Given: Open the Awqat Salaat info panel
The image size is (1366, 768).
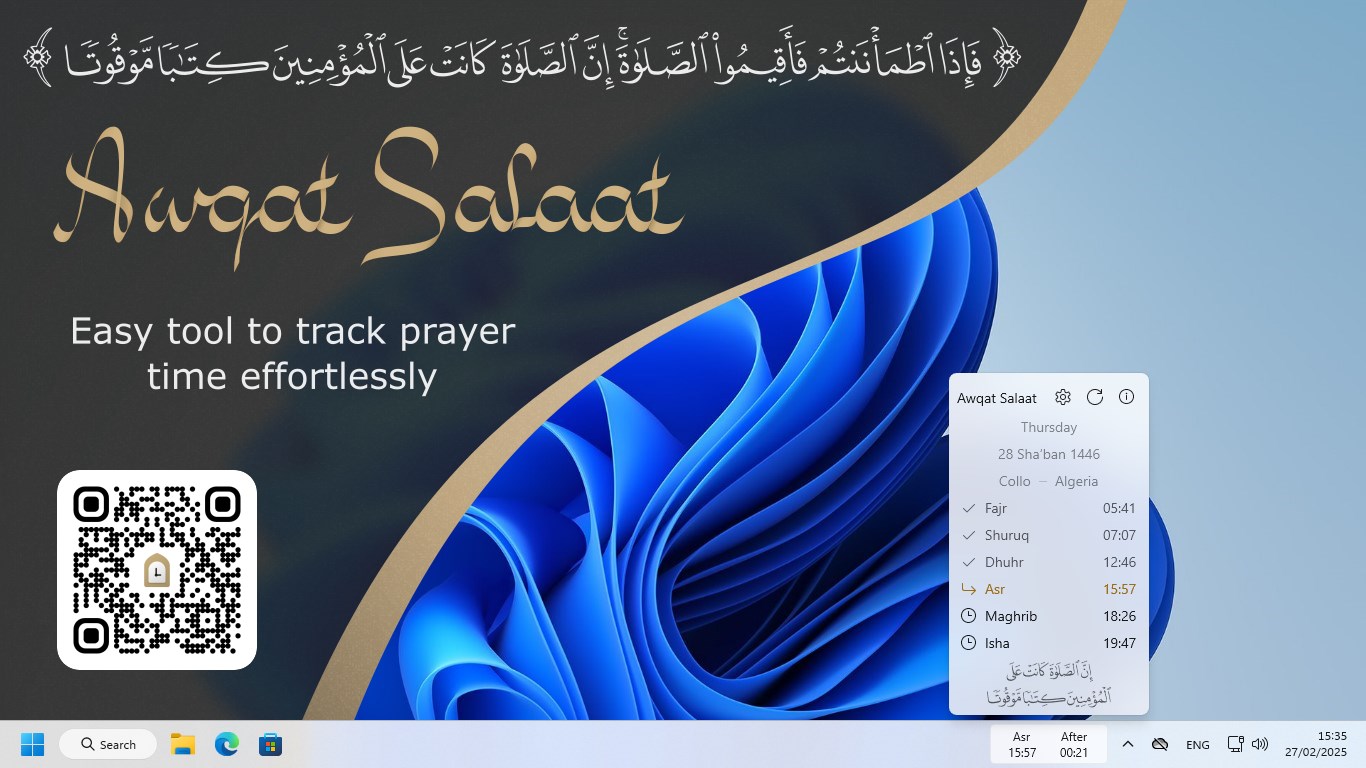Looking at the screenshot, I should pyautogui.click(x=1126, y=397).
